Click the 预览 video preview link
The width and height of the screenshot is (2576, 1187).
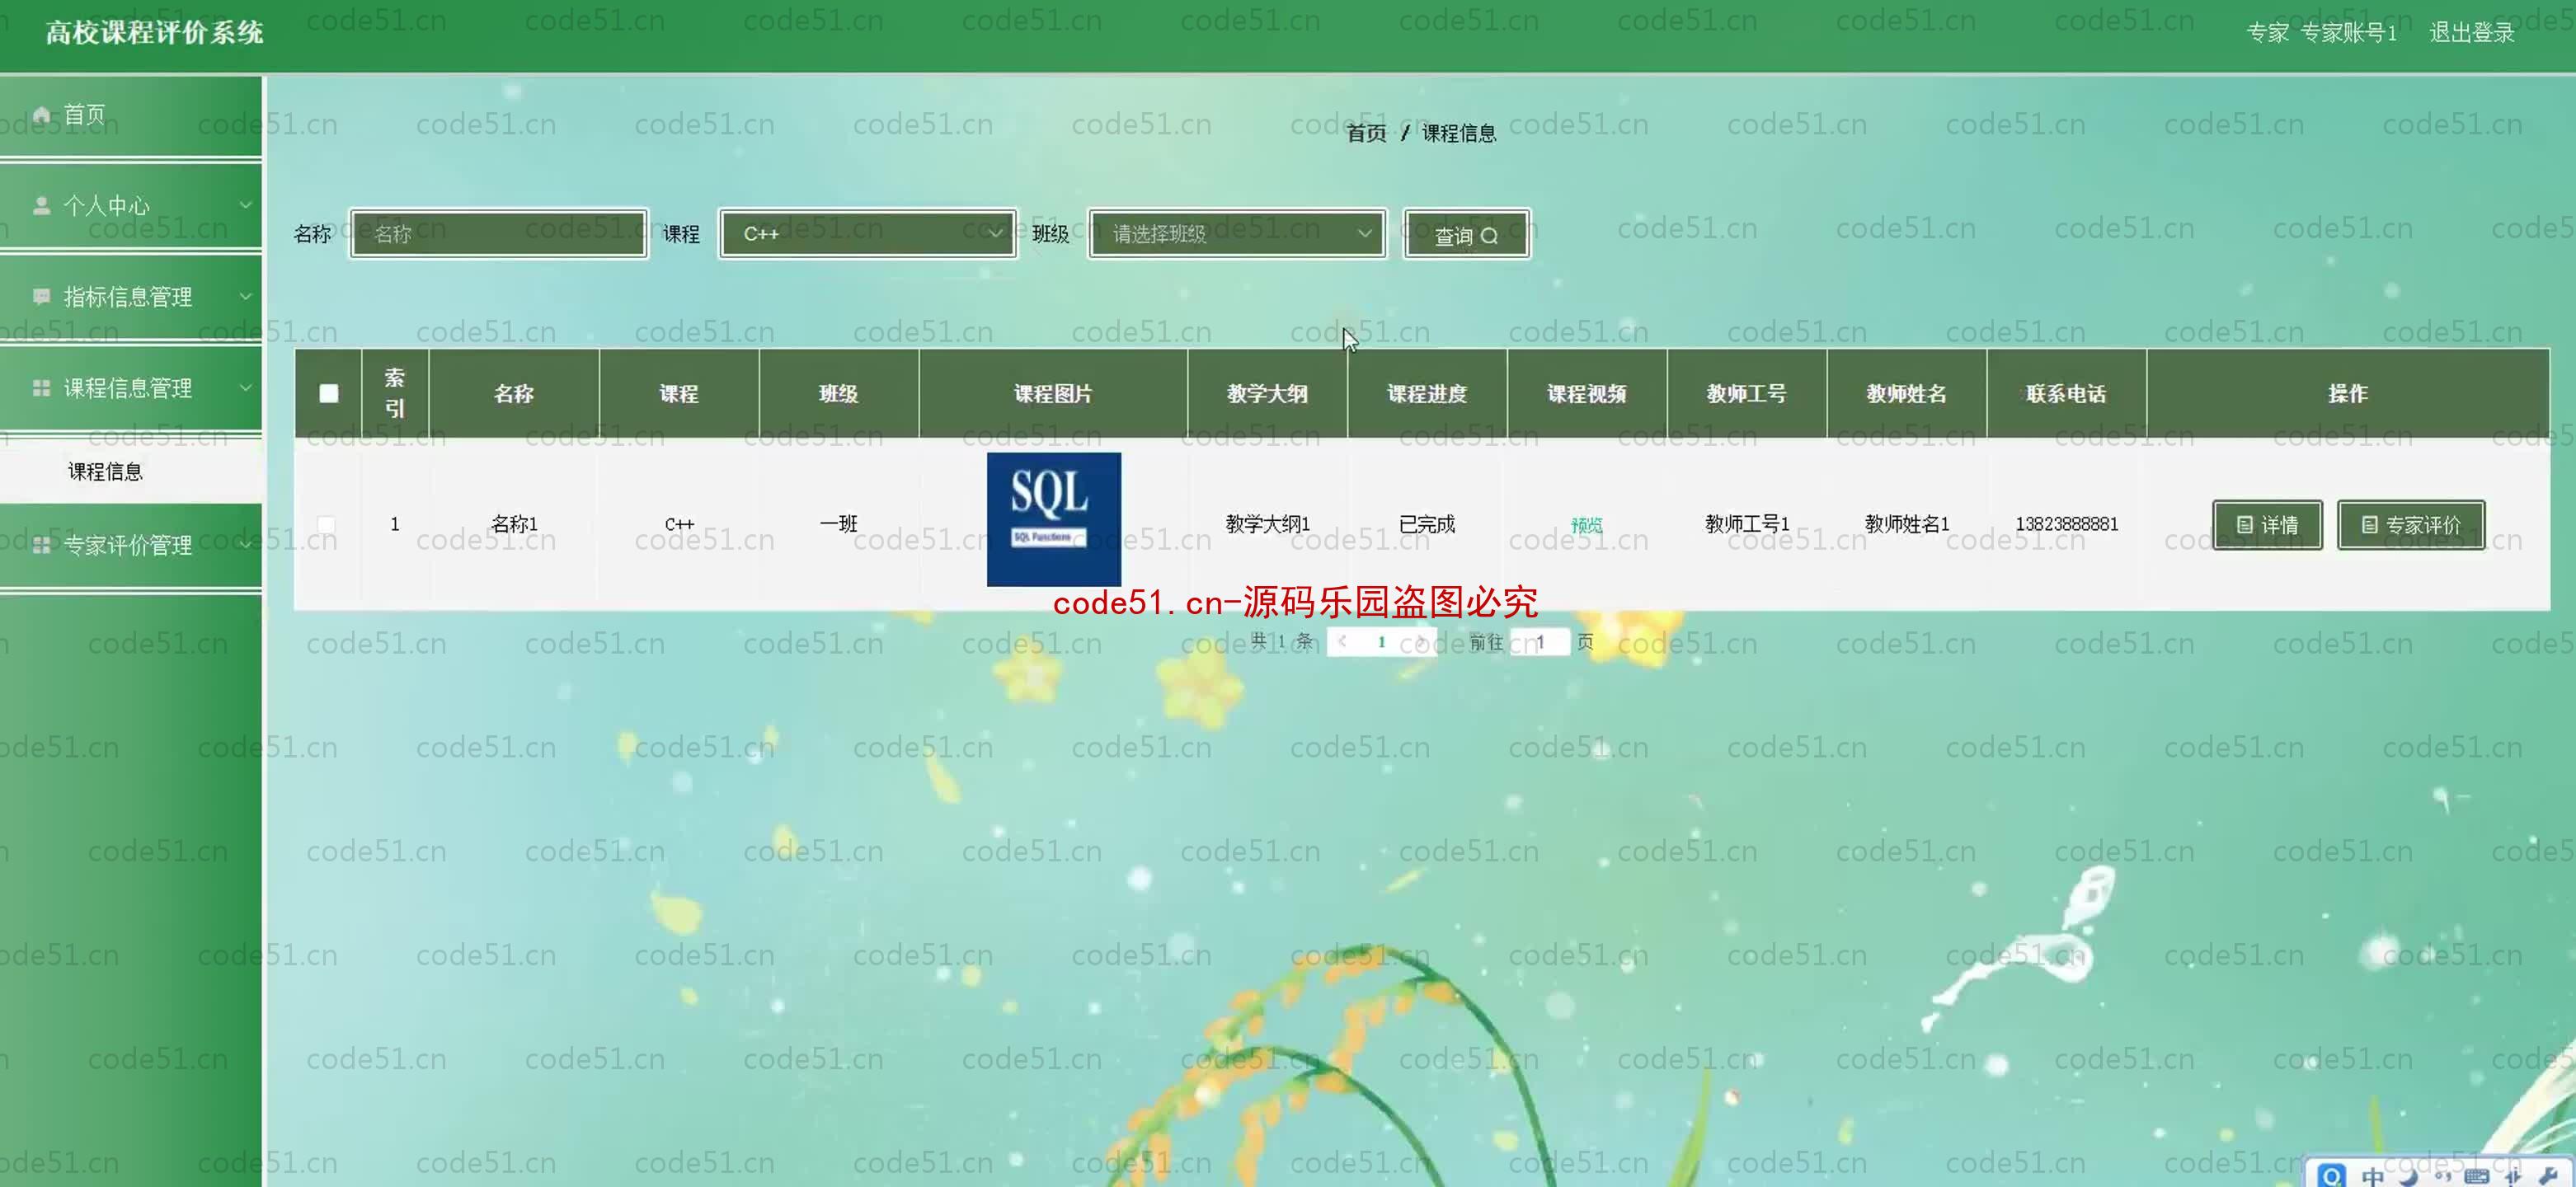[x=1587, y=525]
